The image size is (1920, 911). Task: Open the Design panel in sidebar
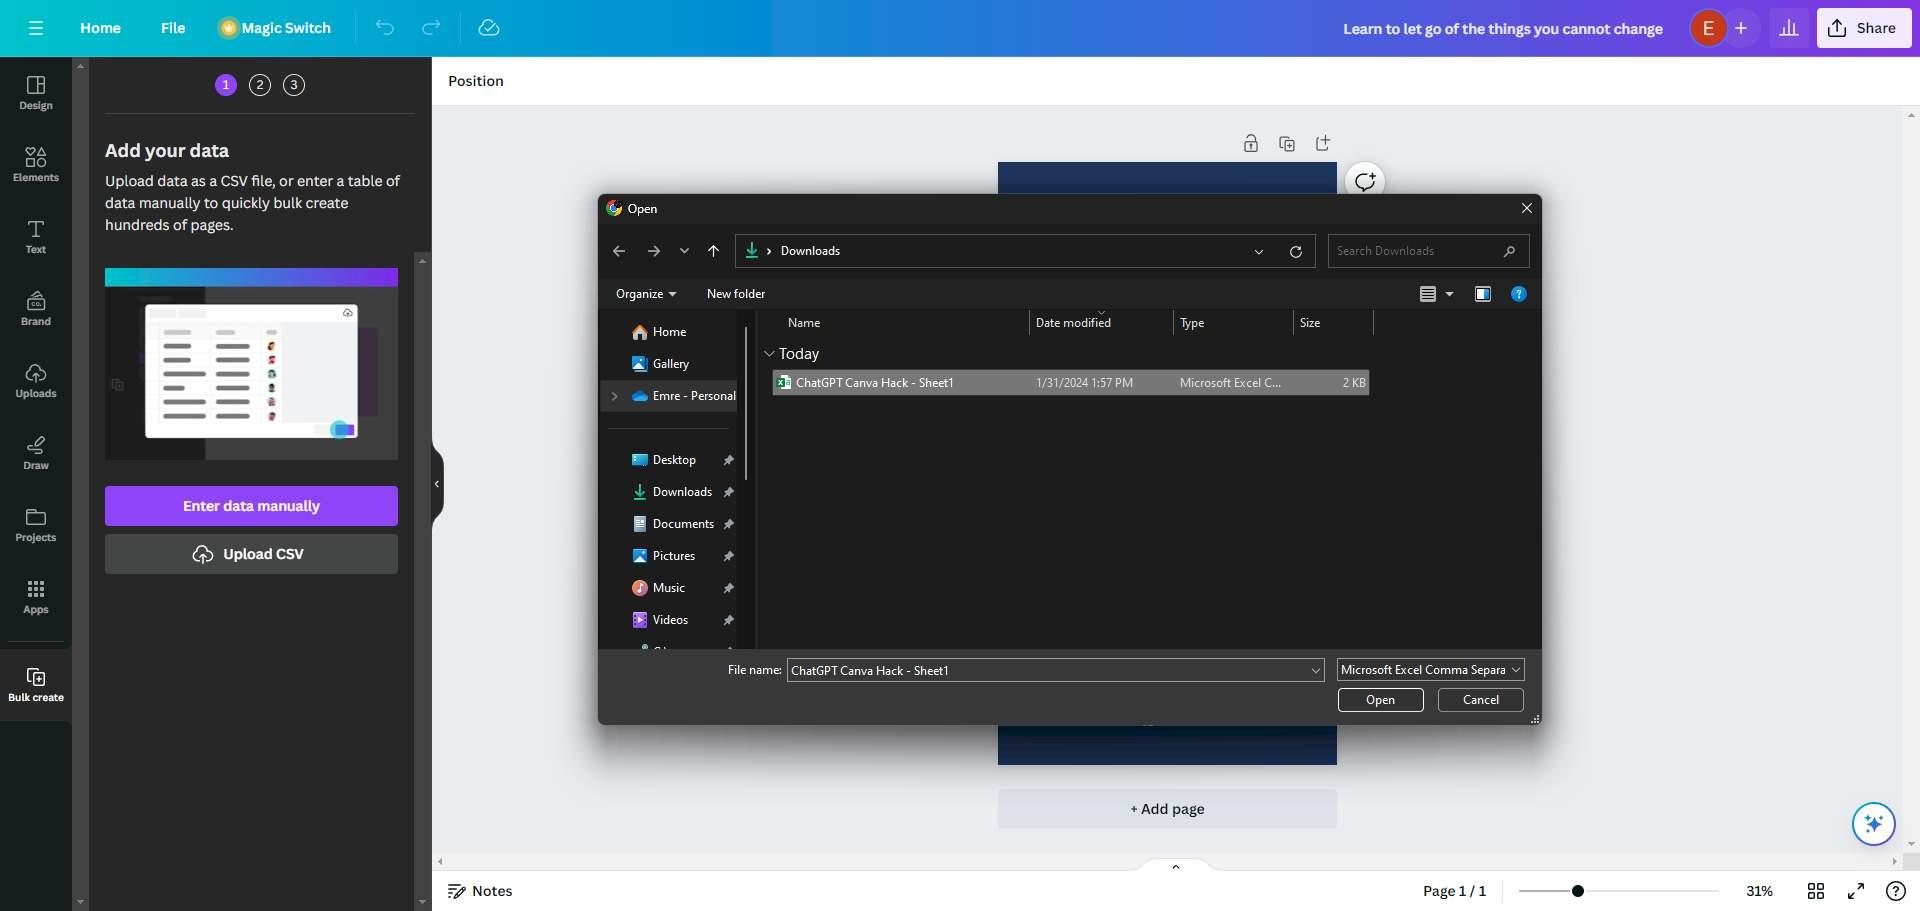[36, 93]
